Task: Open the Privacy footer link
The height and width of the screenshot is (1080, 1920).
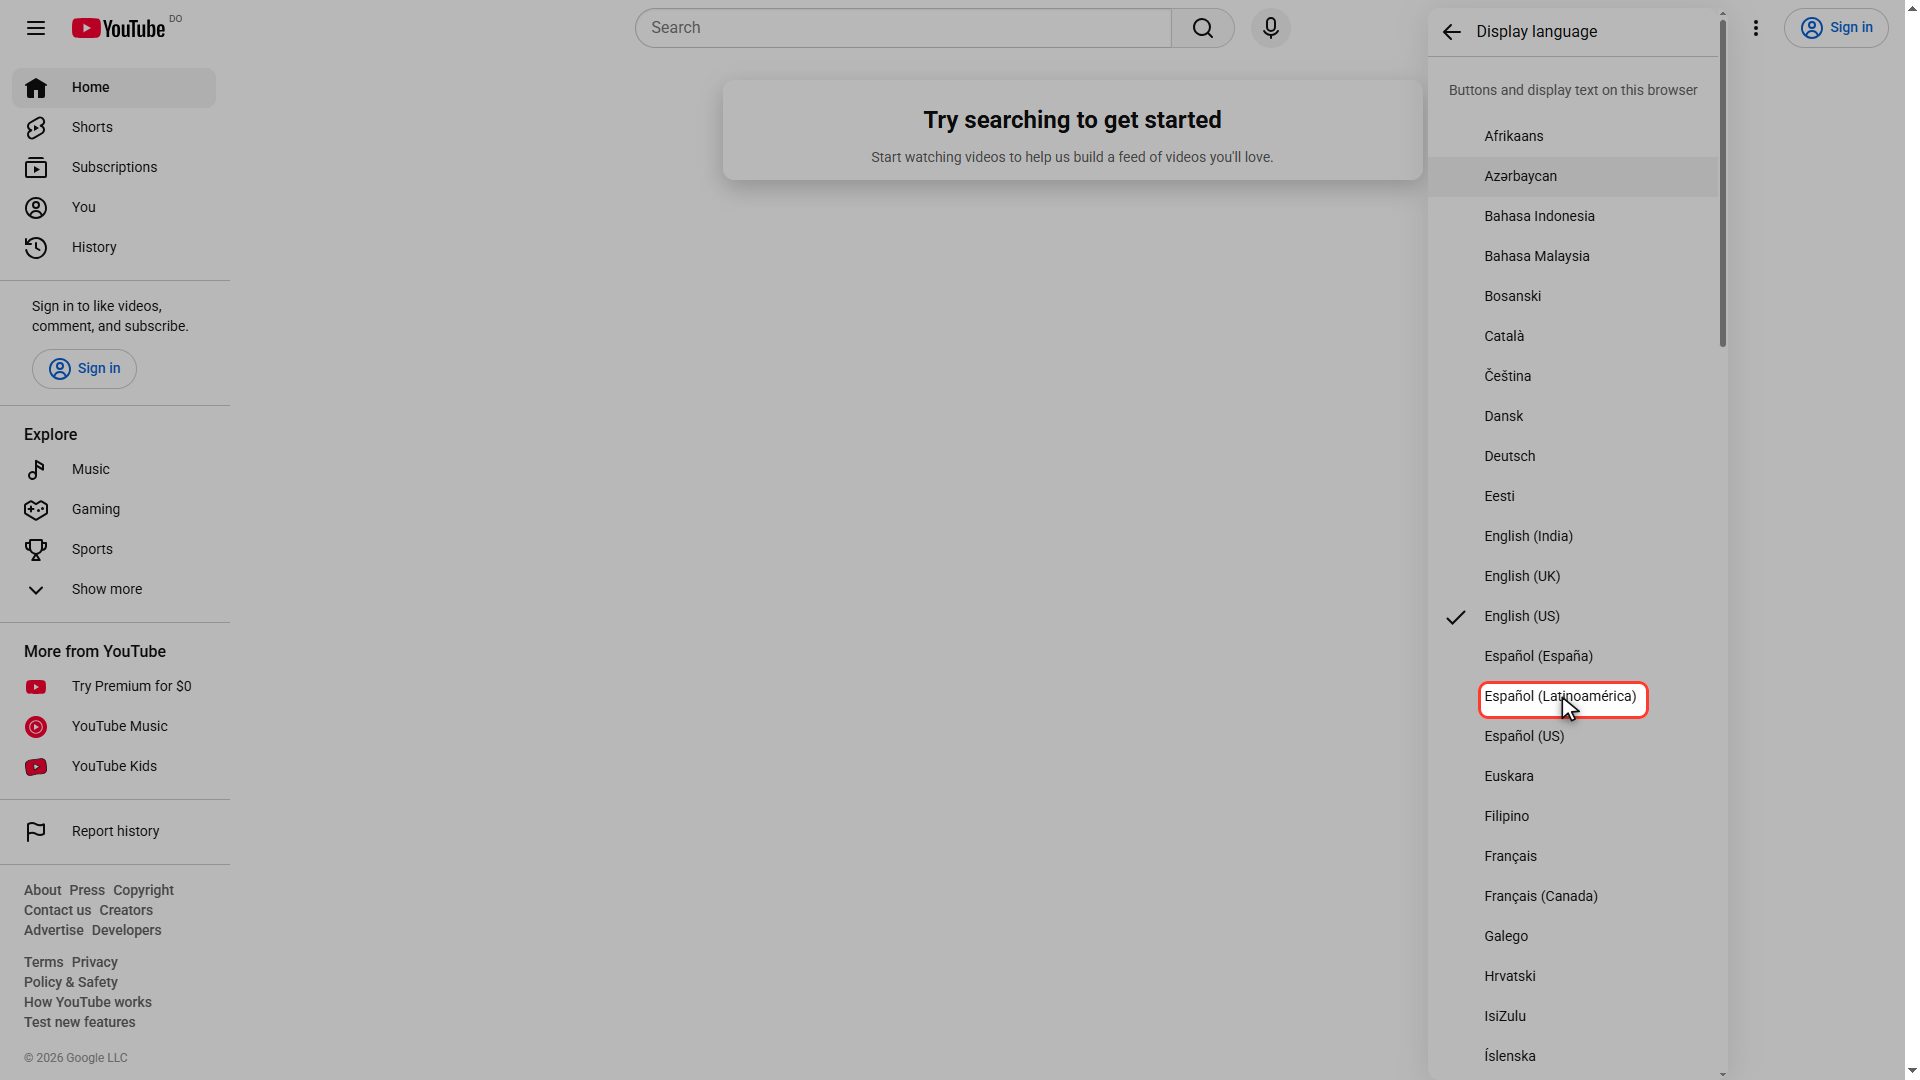Action: (x=95, y=963)
